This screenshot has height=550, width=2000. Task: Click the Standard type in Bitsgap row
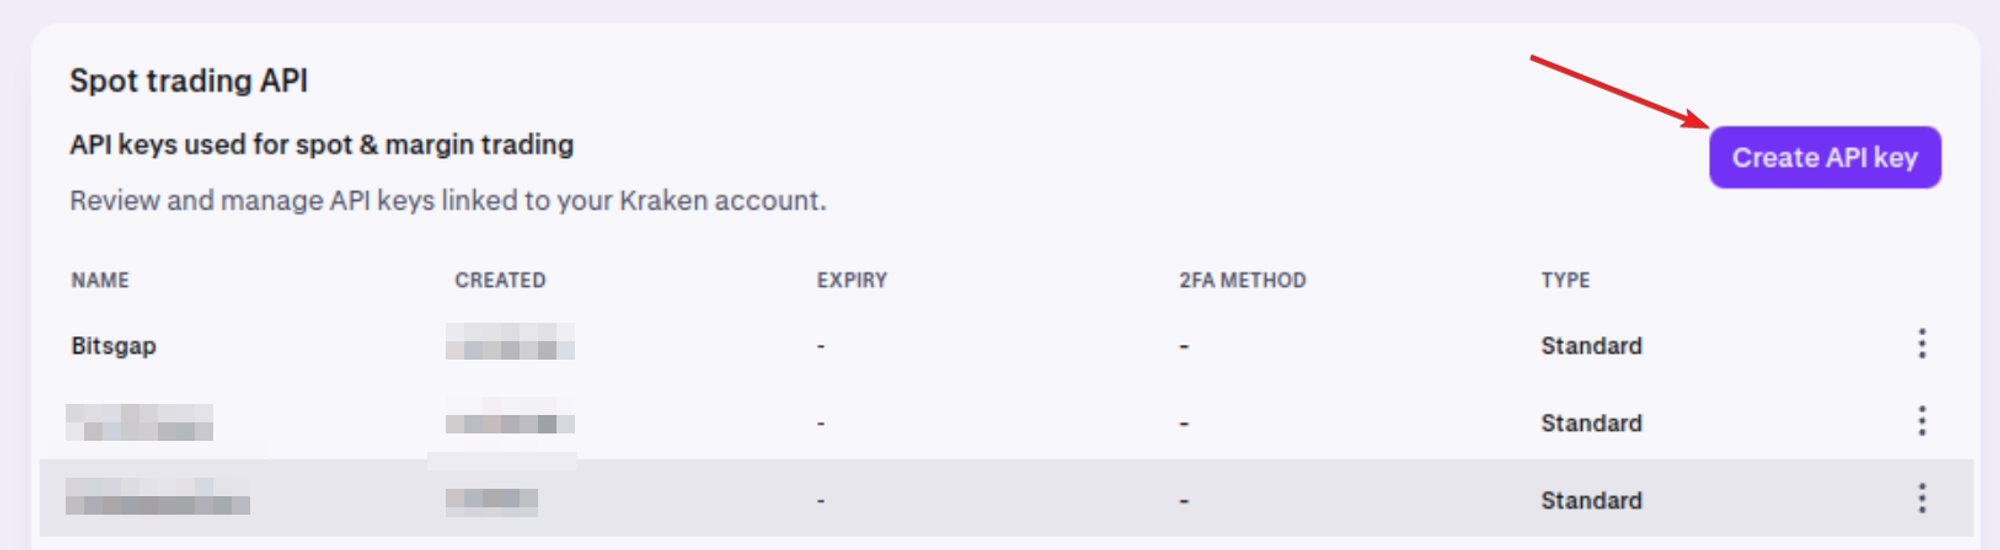click(x=1591, y=346)
